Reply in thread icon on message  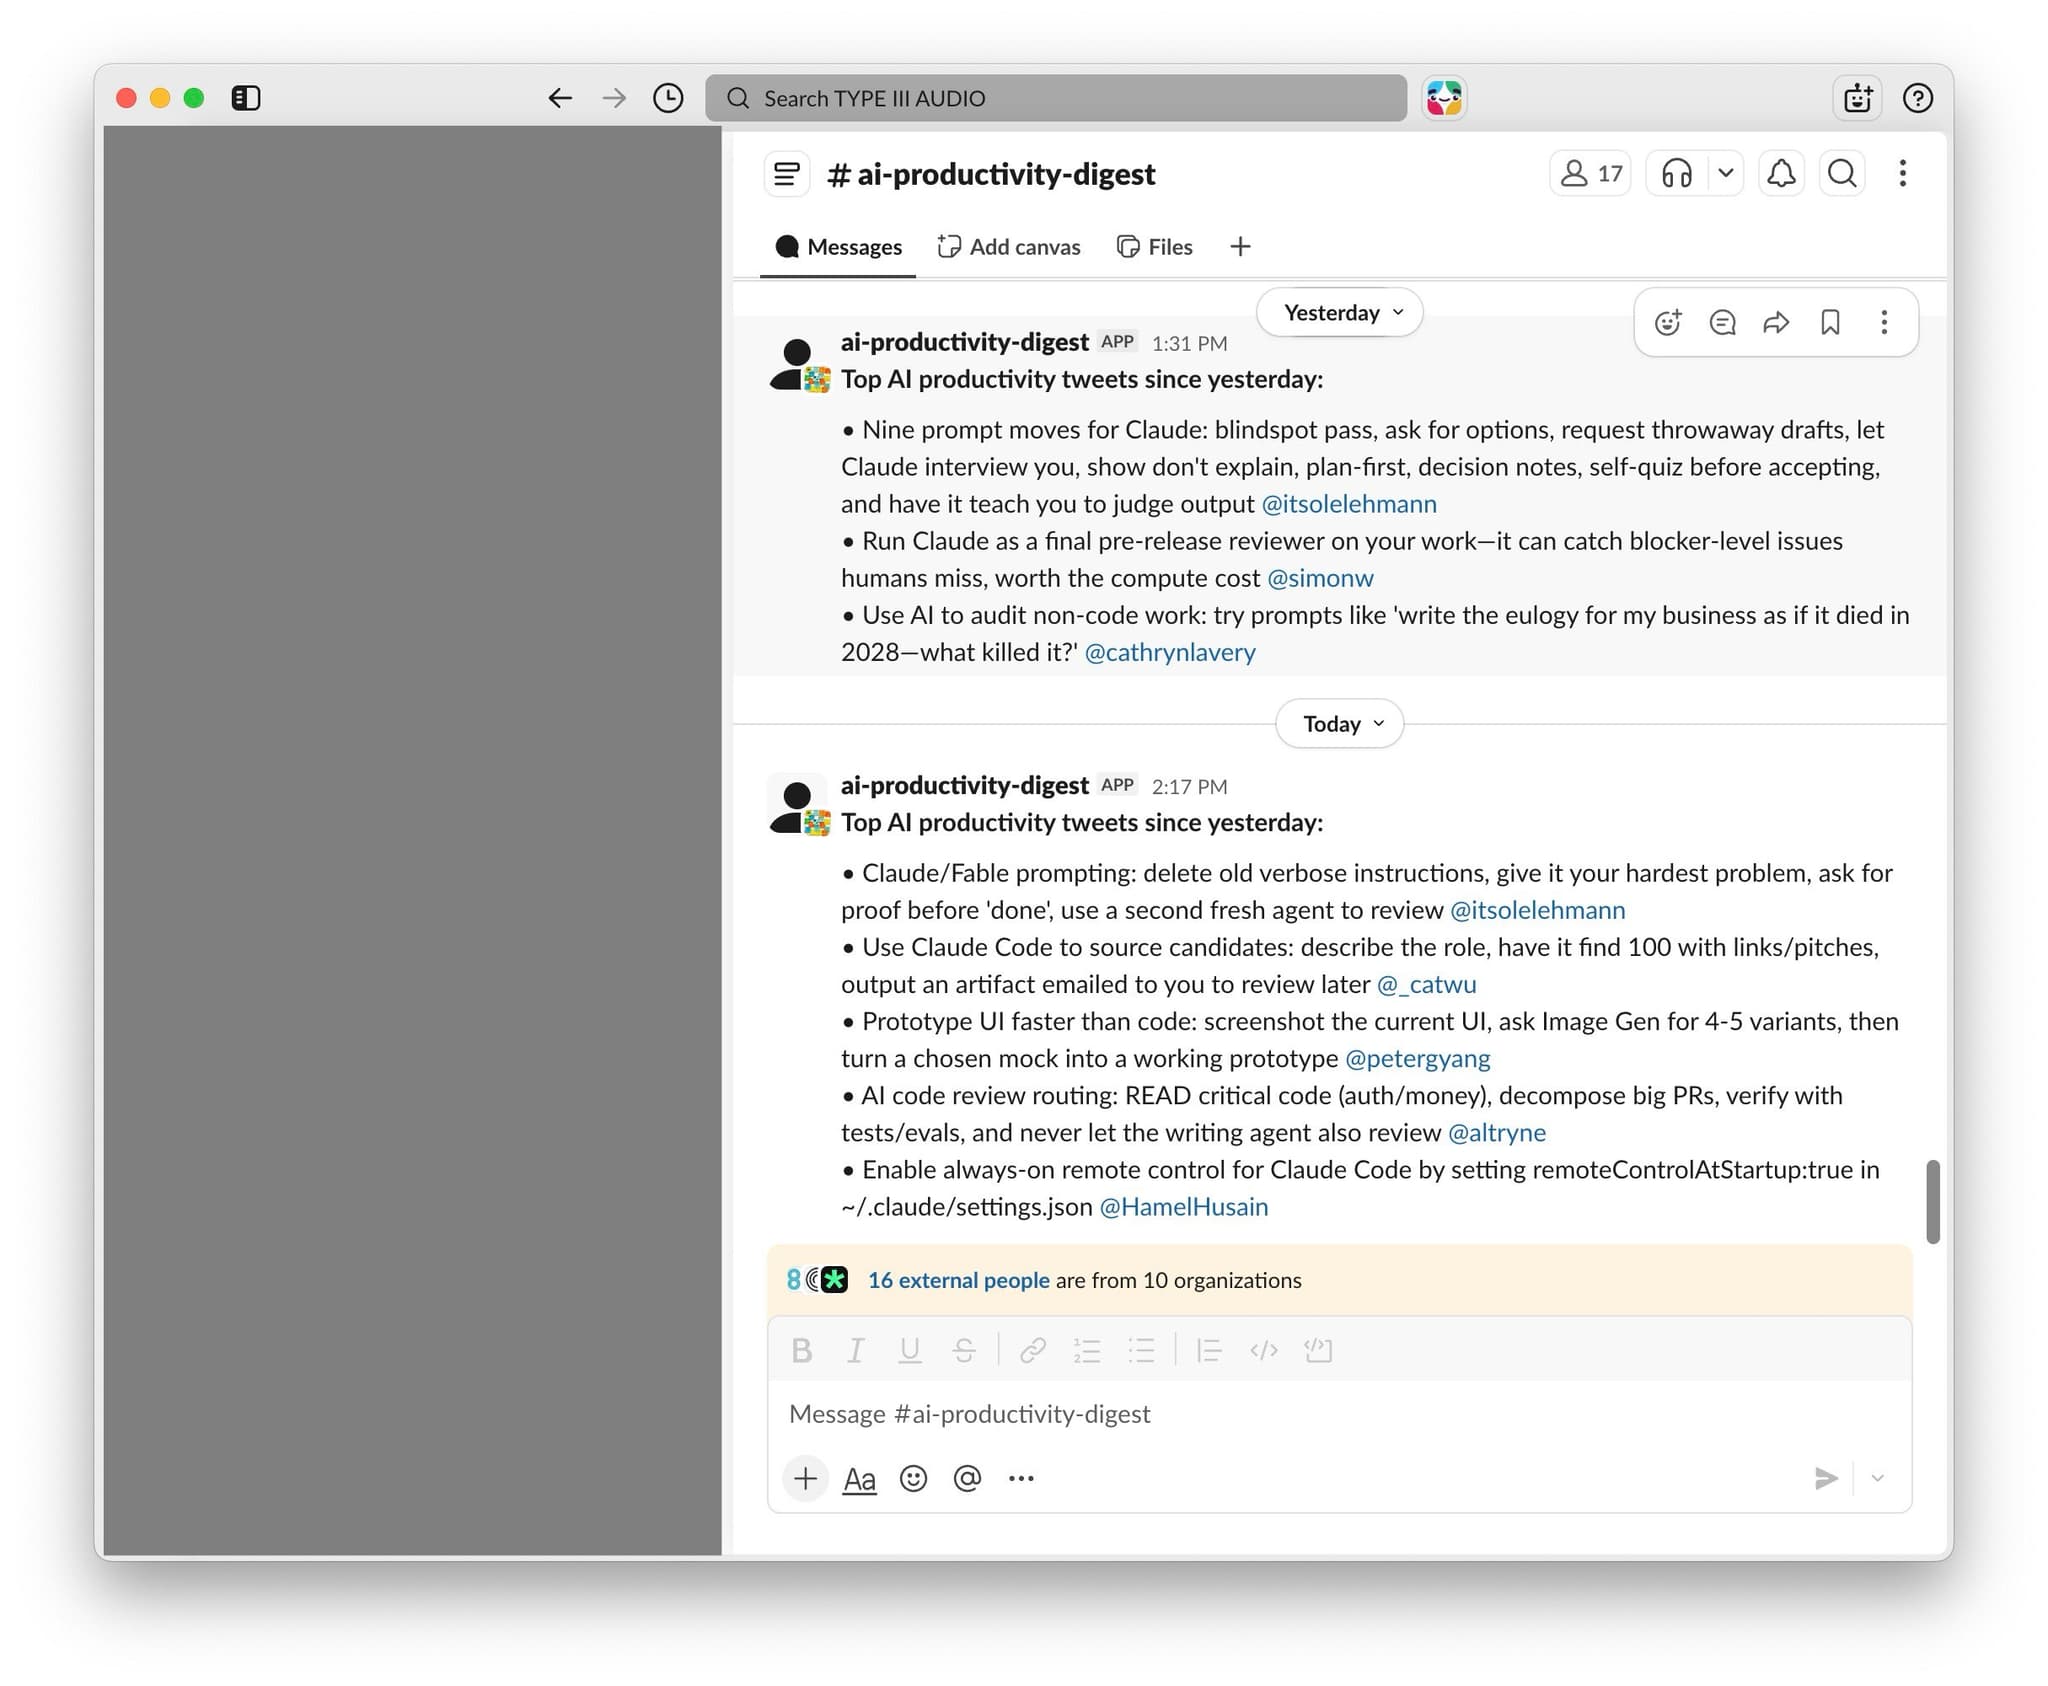[x=1722, y=322]
